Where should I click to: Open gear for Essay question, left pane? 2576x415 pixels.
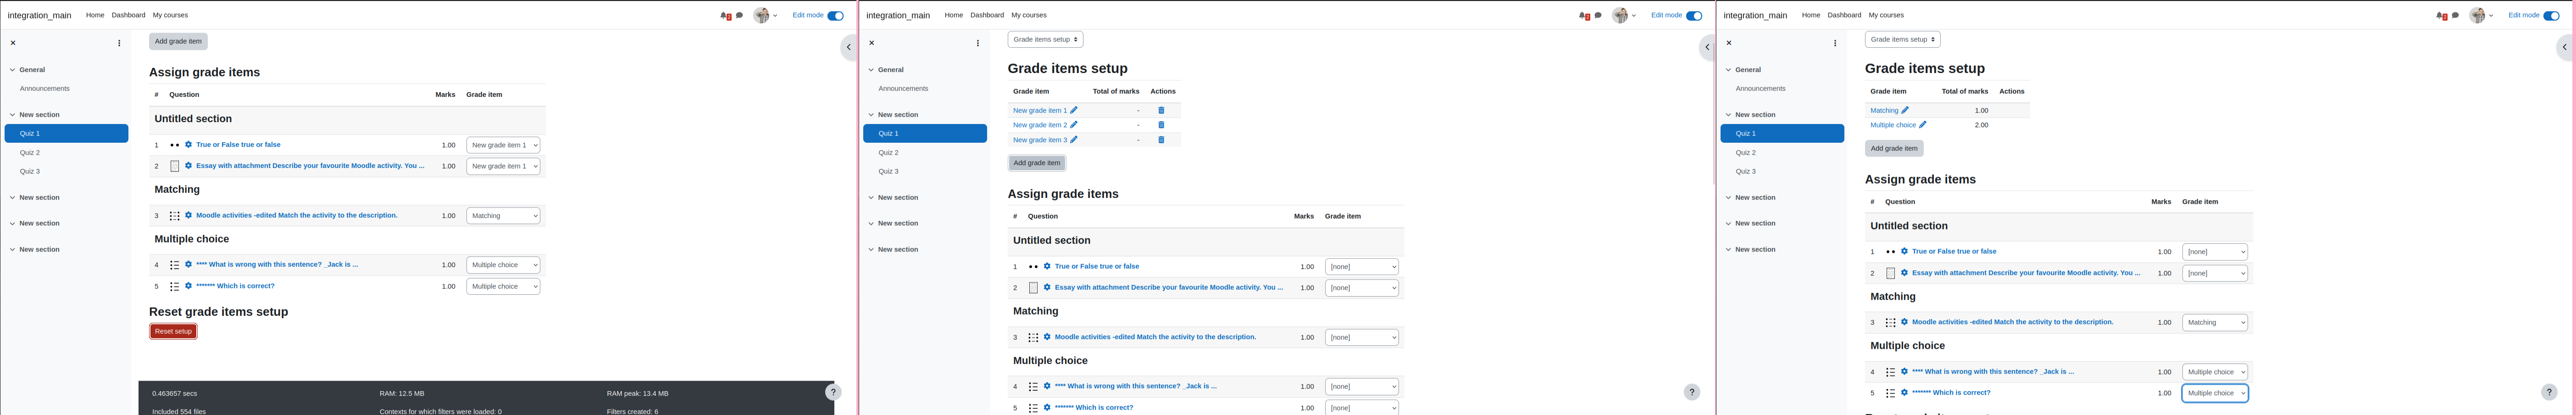pyautogui.click(x=188, y=166)
